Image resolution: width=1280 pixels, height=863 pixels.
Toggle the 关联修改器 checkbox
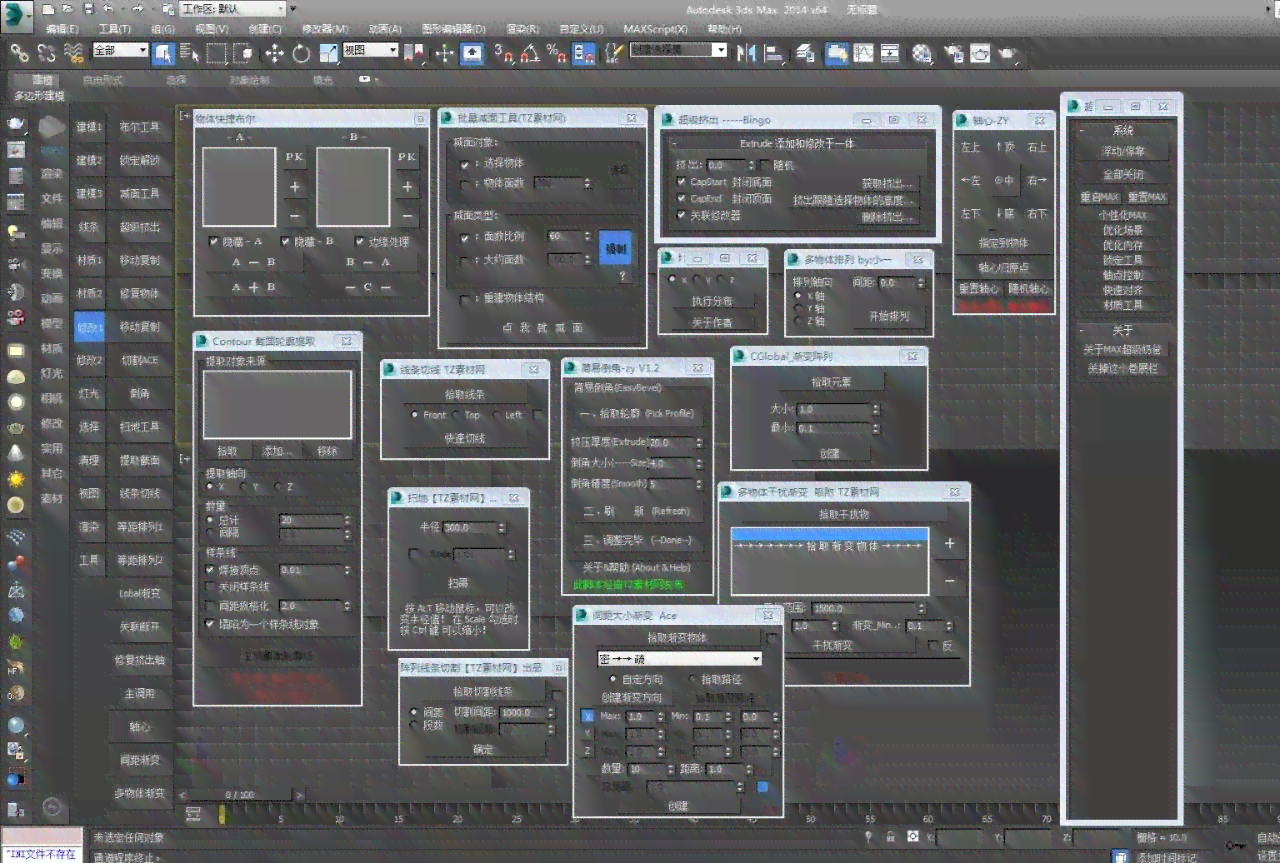(681, 214)
